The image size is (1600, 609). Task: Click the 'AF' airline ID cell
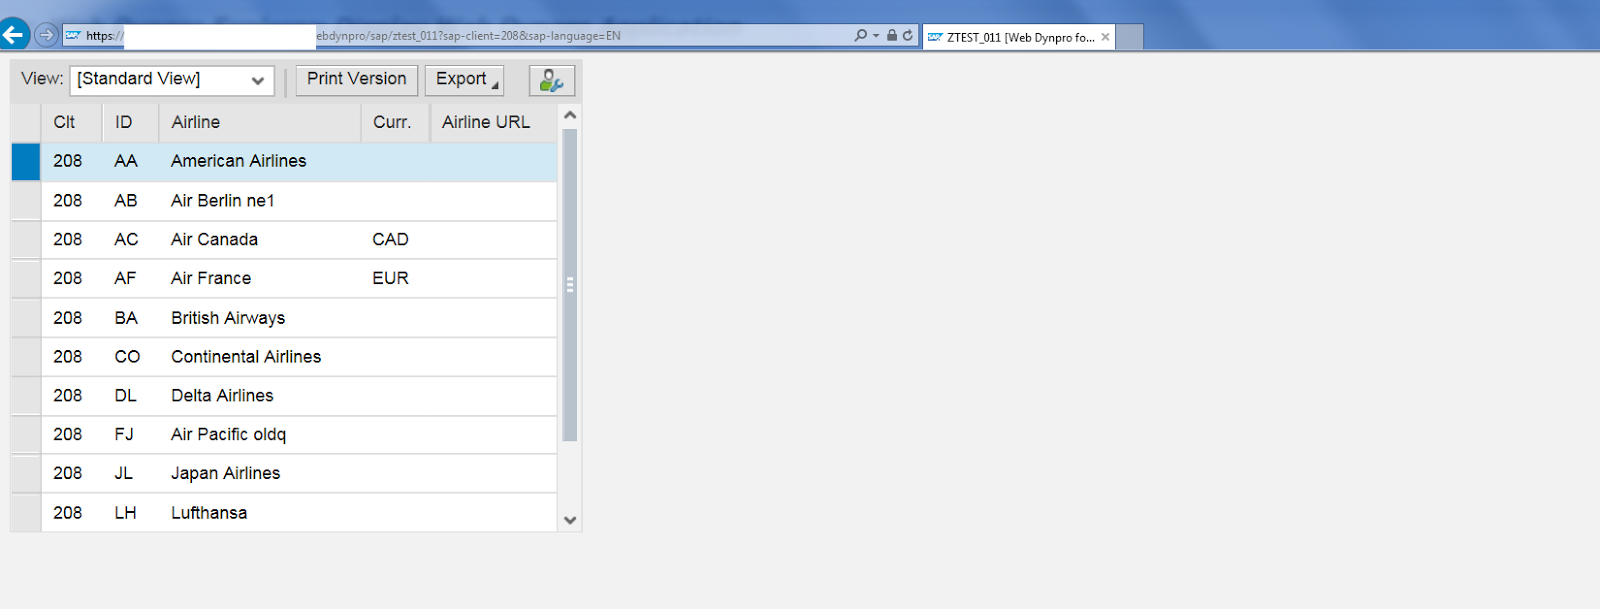click(131, 279)
